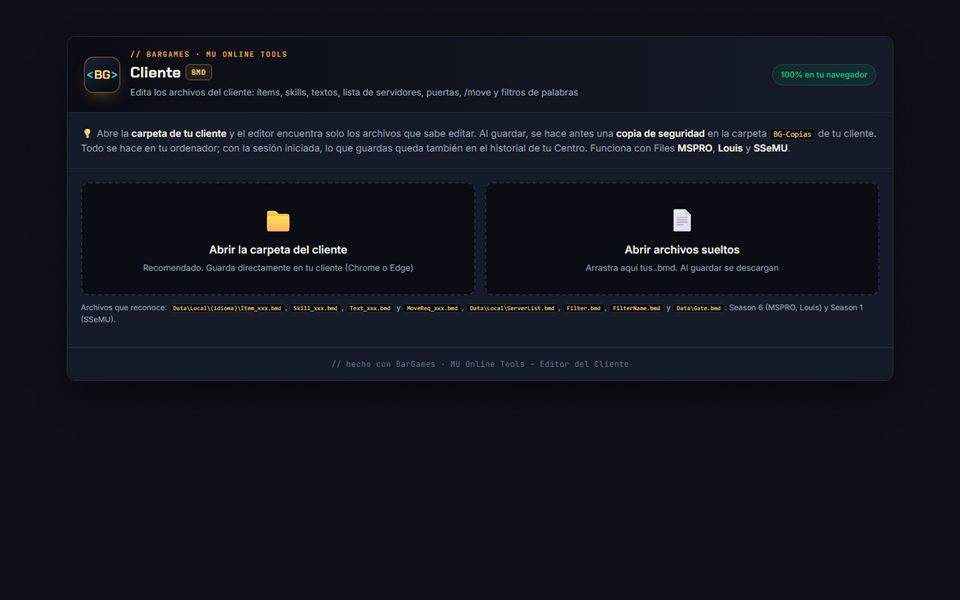Open the client folder drop zone
960x600 pixels.
point(278,239)
